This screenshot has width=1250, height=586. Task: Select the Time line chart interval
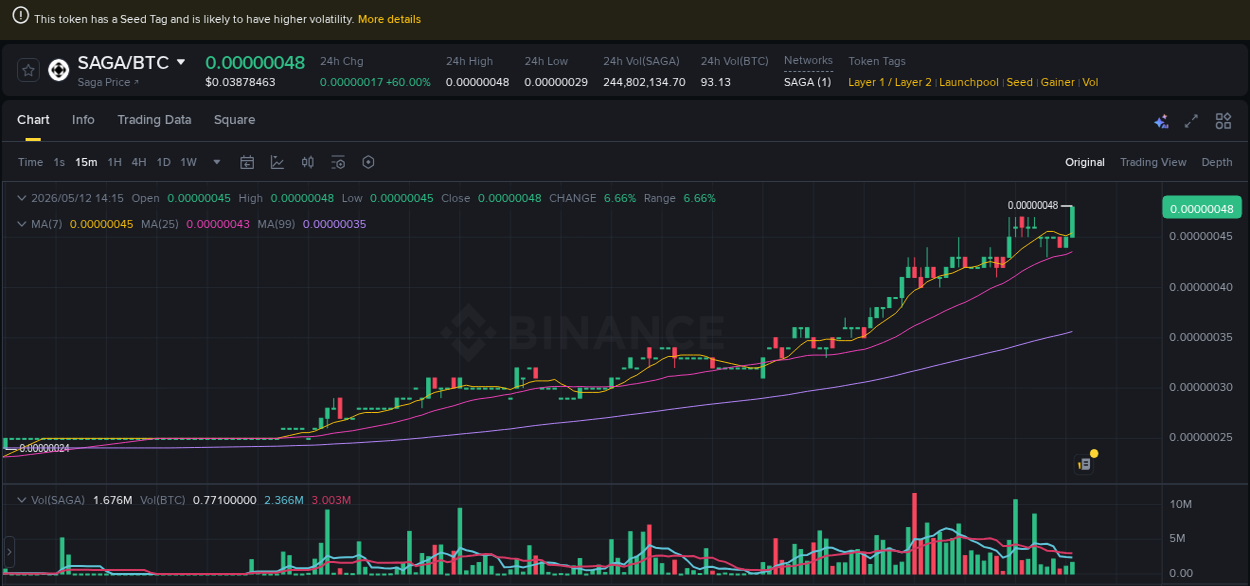tap(30, 162)
